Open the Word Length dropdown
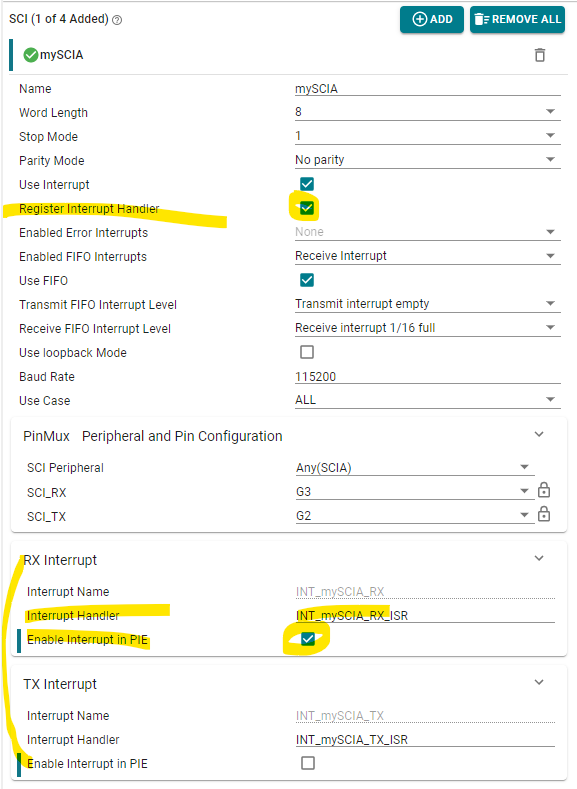The height and width of the screenshot is (789, 577). [x=428, y=112]
